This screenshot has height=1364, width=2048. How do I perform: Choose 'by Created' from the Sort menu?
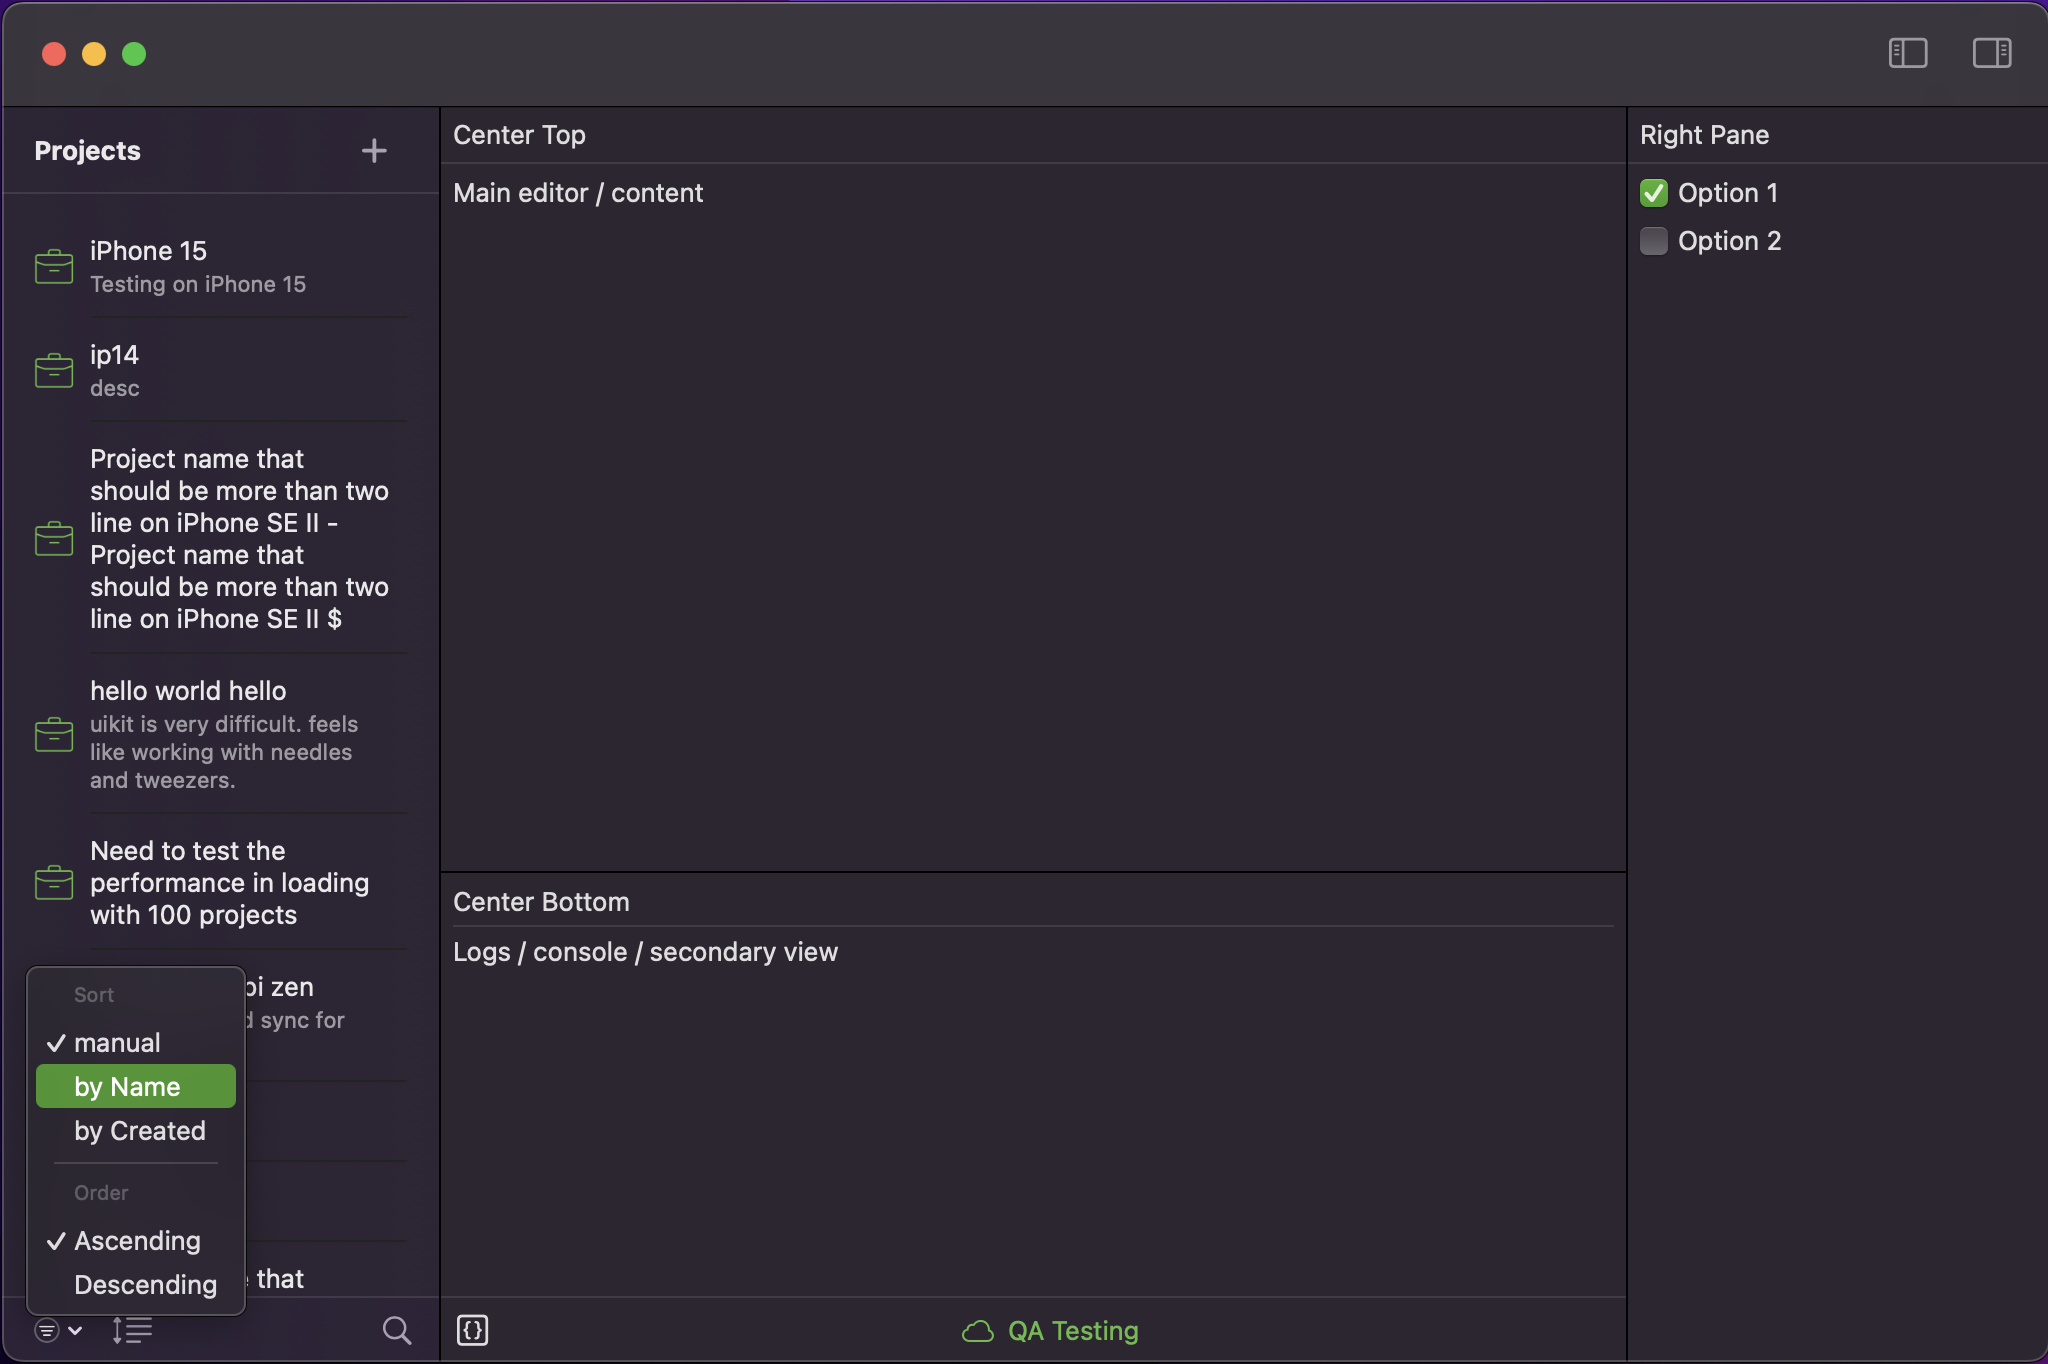tap(139, 1131)
